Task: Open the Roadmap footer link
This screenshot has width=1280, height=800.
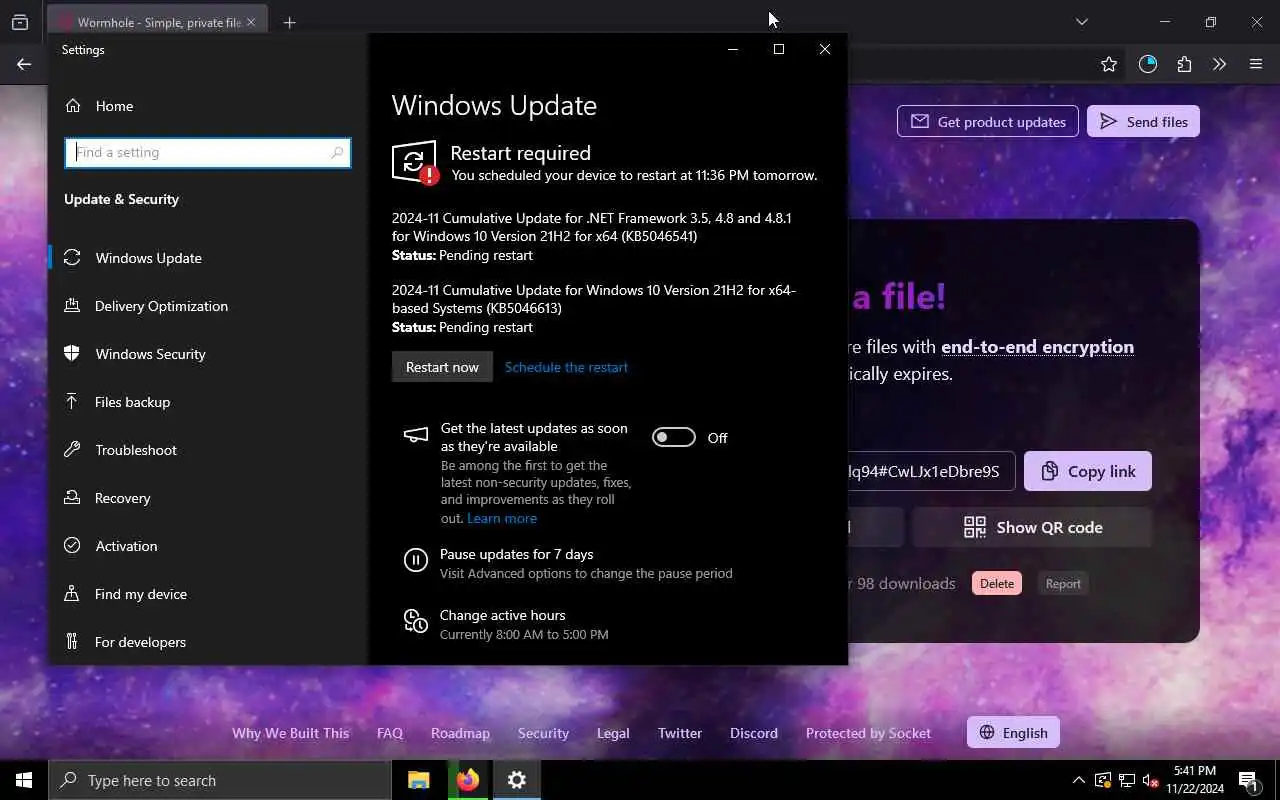Action: (460, 733)
